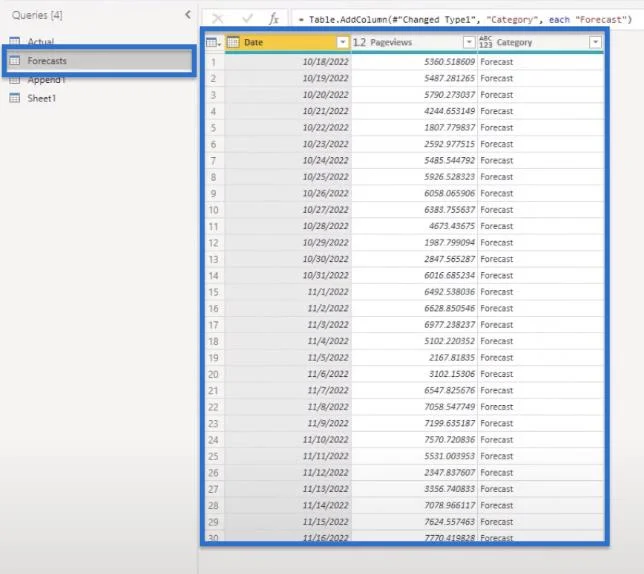This screenshot has height=574, width=644.
Task: Select row number 1 in the grid
Action: coord(214,62)
